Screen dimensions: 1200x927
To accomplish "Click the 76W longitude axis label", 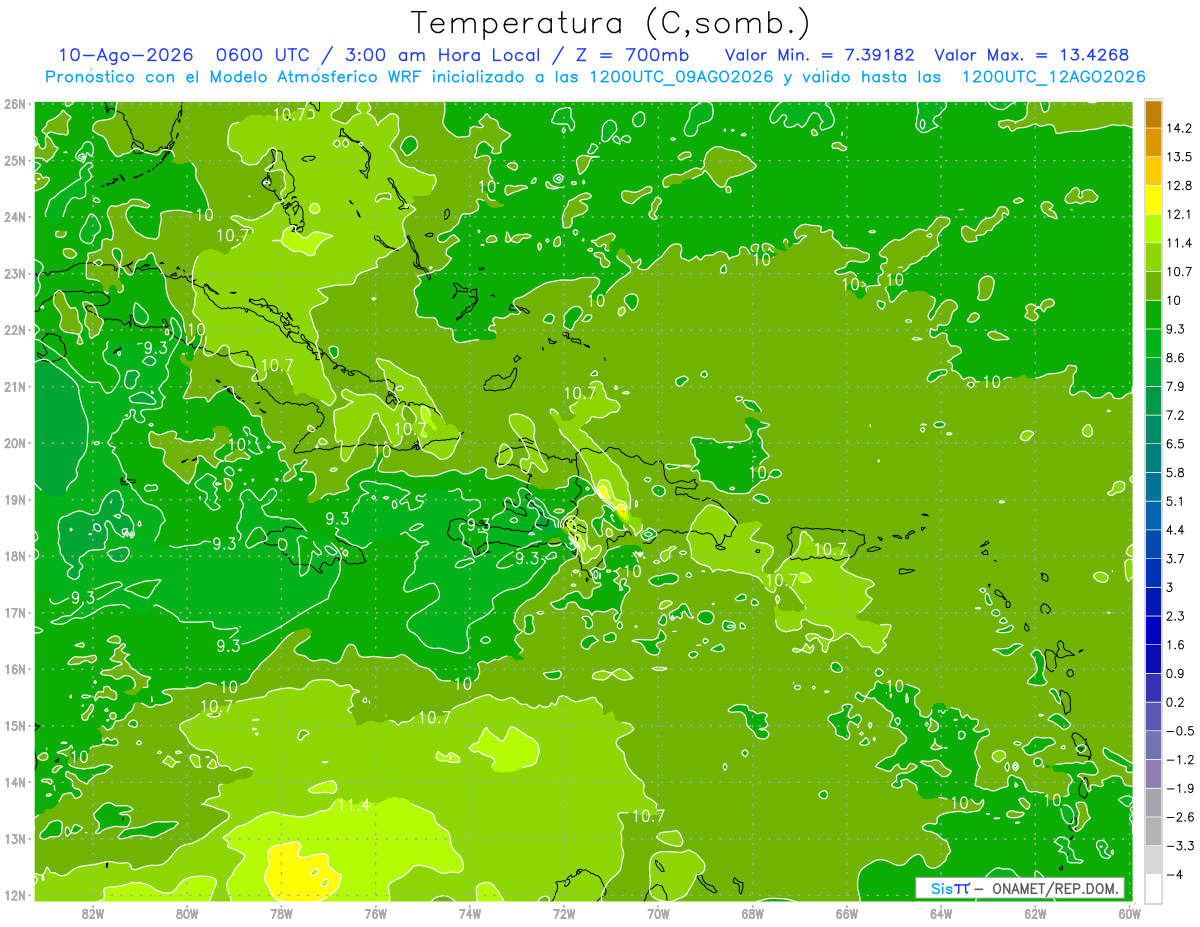I will [x=376, y=913].
